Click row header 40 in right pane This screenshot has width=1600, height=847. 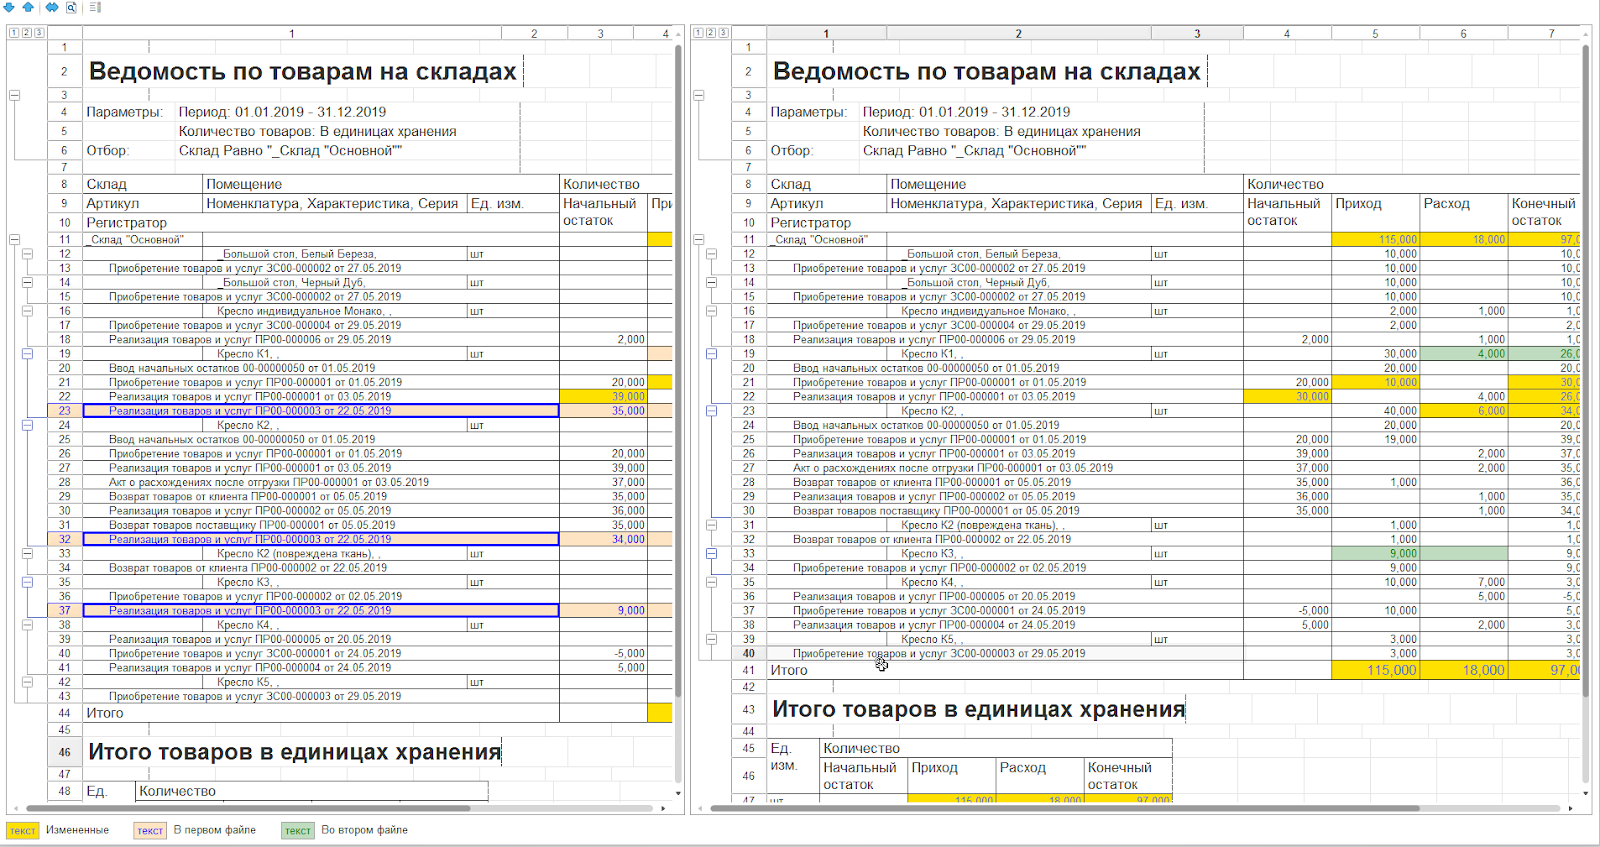pos(748,654)
